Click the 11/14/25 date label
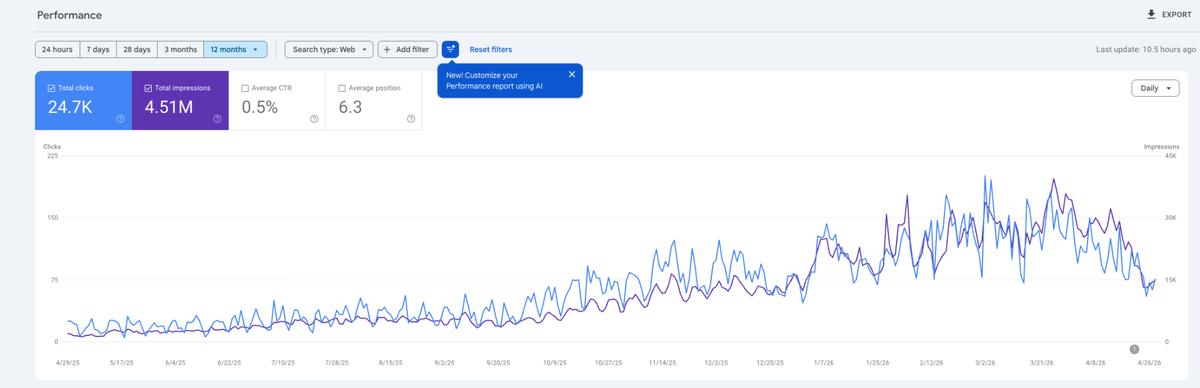The height and width of the screenshot is (388, 1200). click(x=663, y=363)
